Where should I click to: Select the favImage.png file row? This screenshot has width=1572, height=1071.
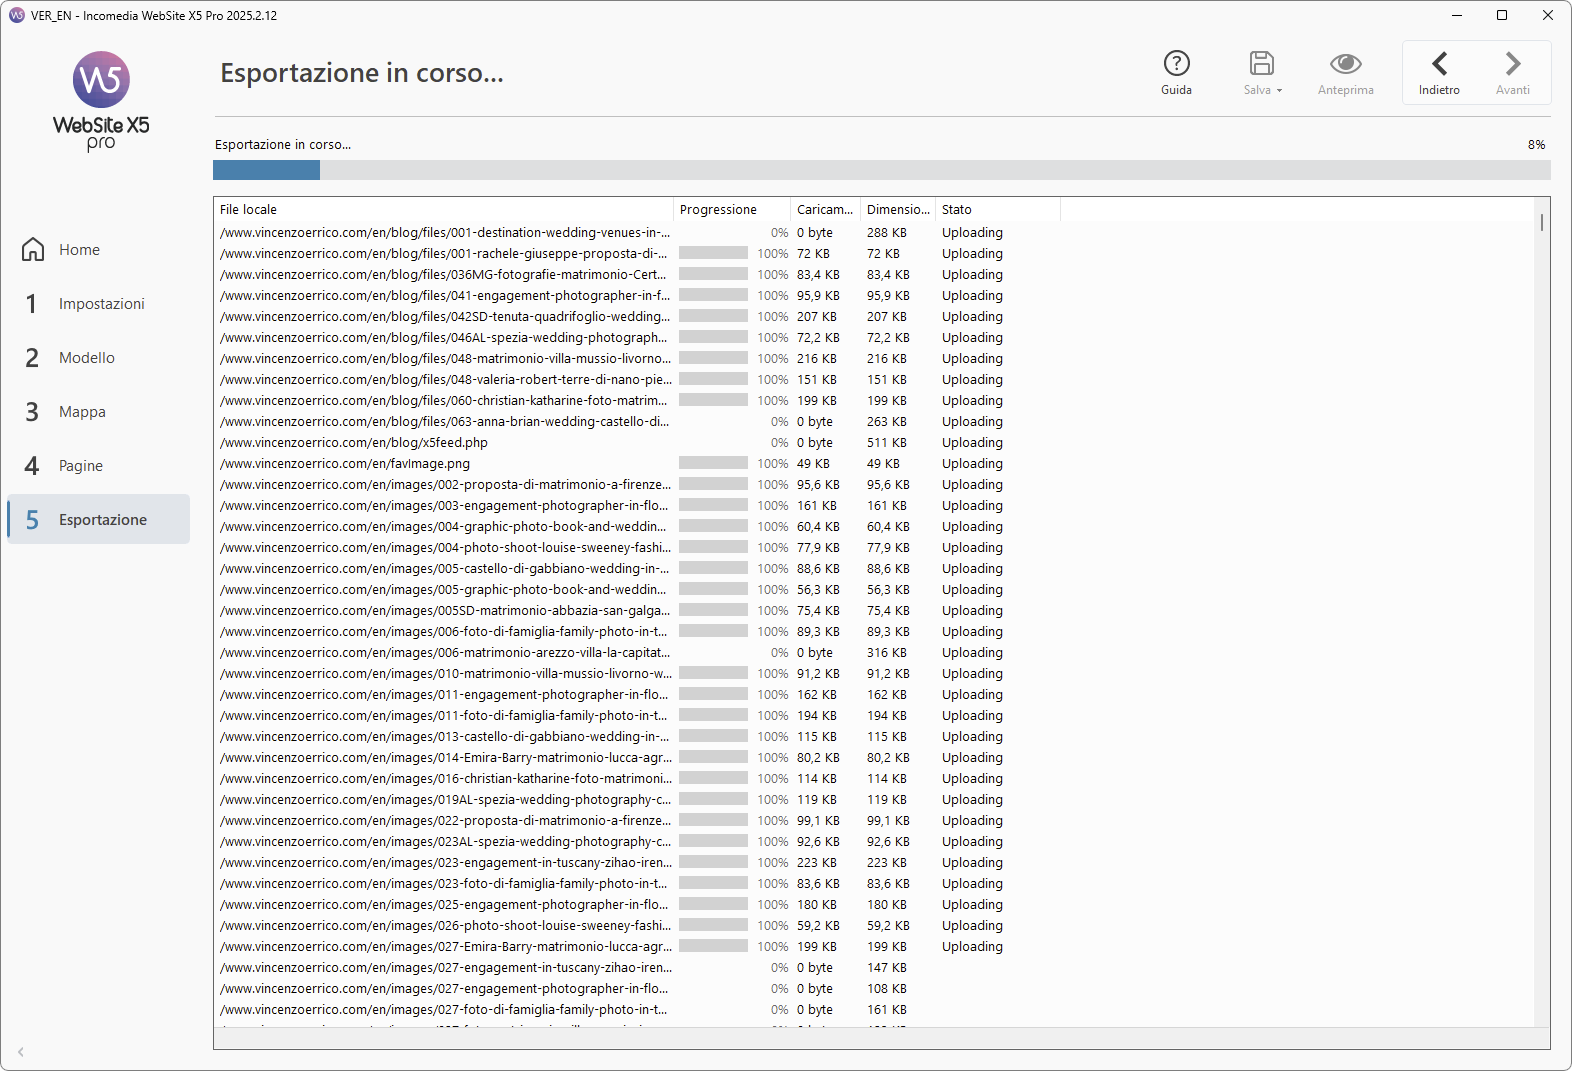pyautogui.click(x=345, y=464)
